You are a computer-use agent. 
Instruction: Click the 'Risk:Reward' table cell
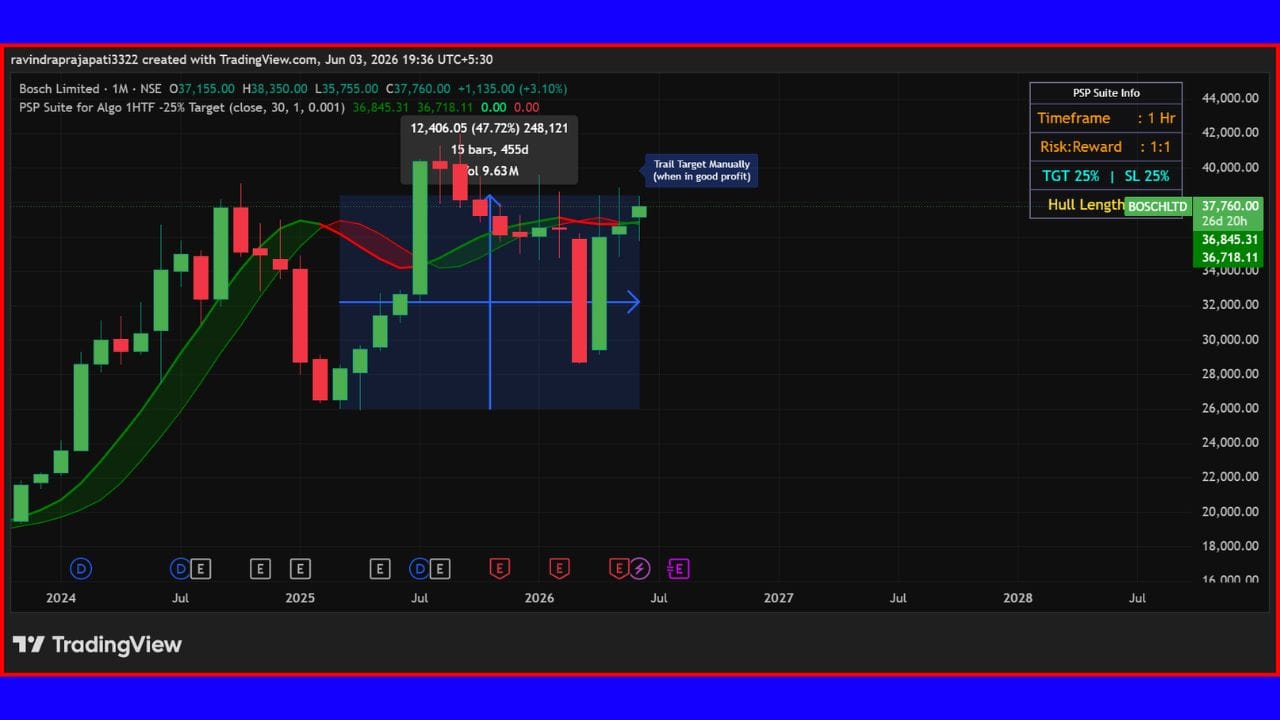tap(1081, 147)
